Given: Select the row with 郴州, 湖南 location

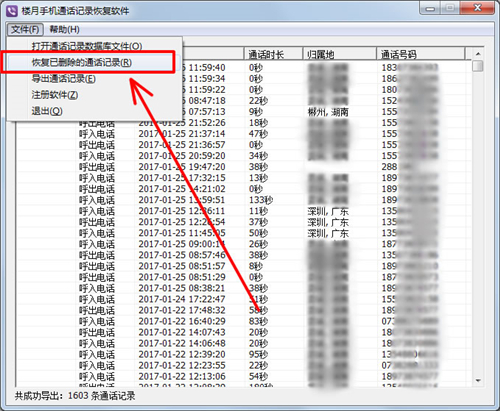Looking at the screenshot, I should click(243, 112).
